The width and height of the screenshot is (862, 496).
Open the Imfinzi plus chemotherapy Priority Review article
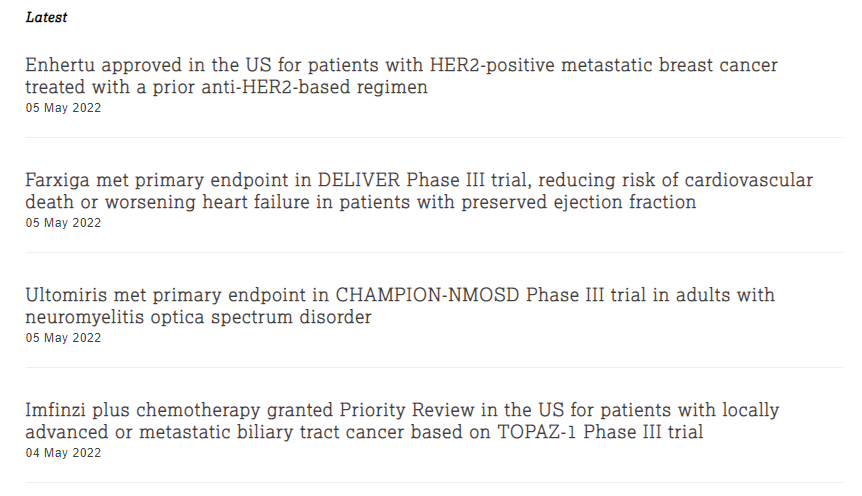402,421
